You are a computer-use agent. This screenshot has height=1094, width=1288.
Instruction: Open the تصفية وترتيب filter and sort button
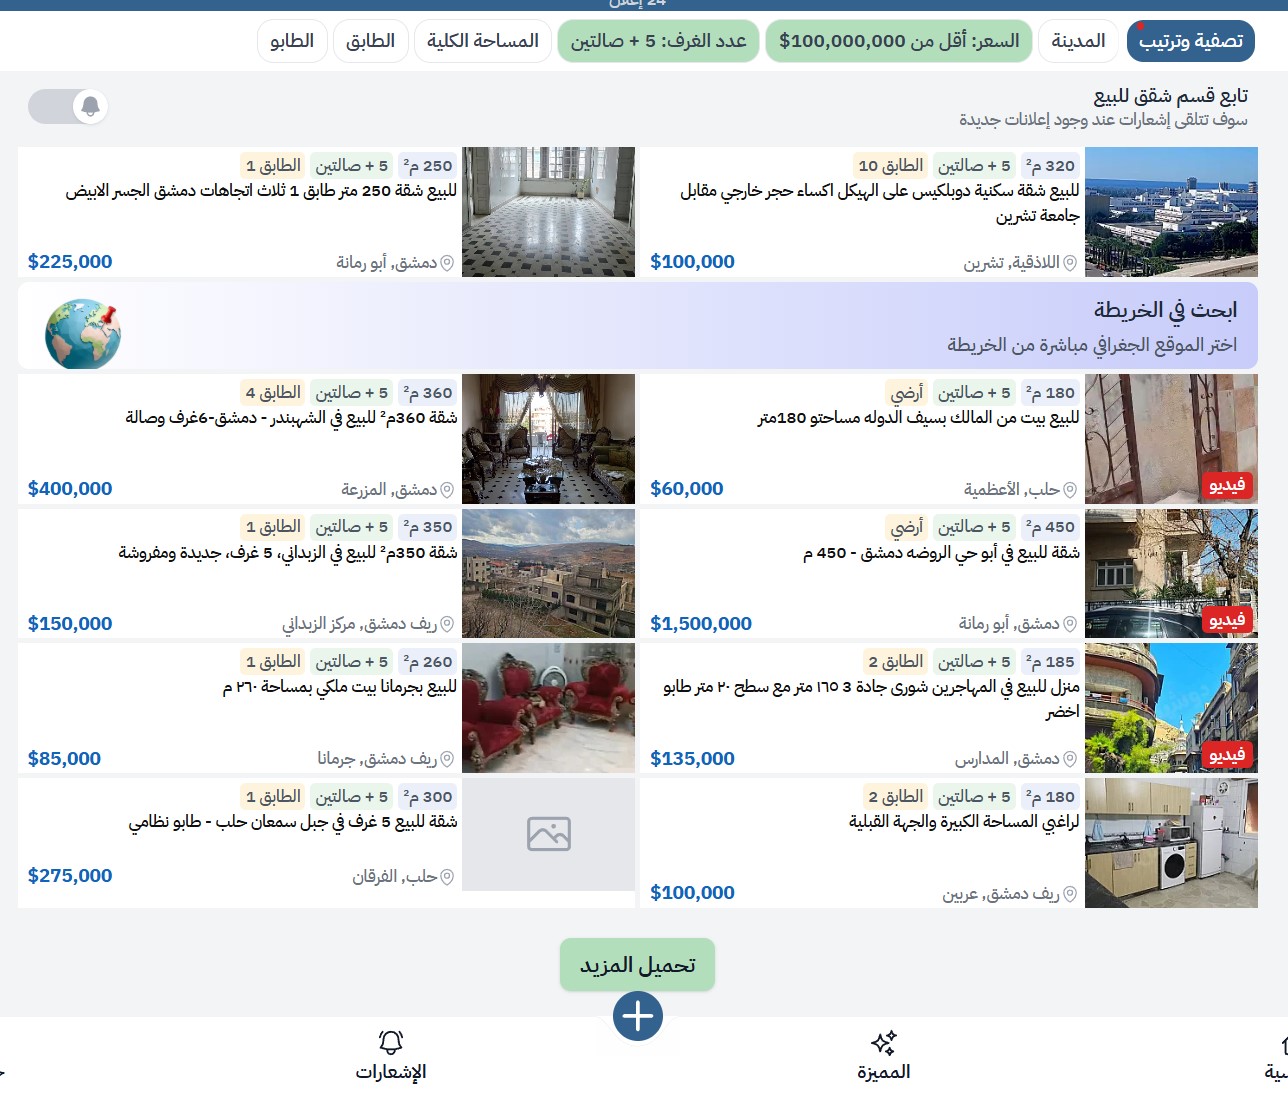tap(1191, 41)
